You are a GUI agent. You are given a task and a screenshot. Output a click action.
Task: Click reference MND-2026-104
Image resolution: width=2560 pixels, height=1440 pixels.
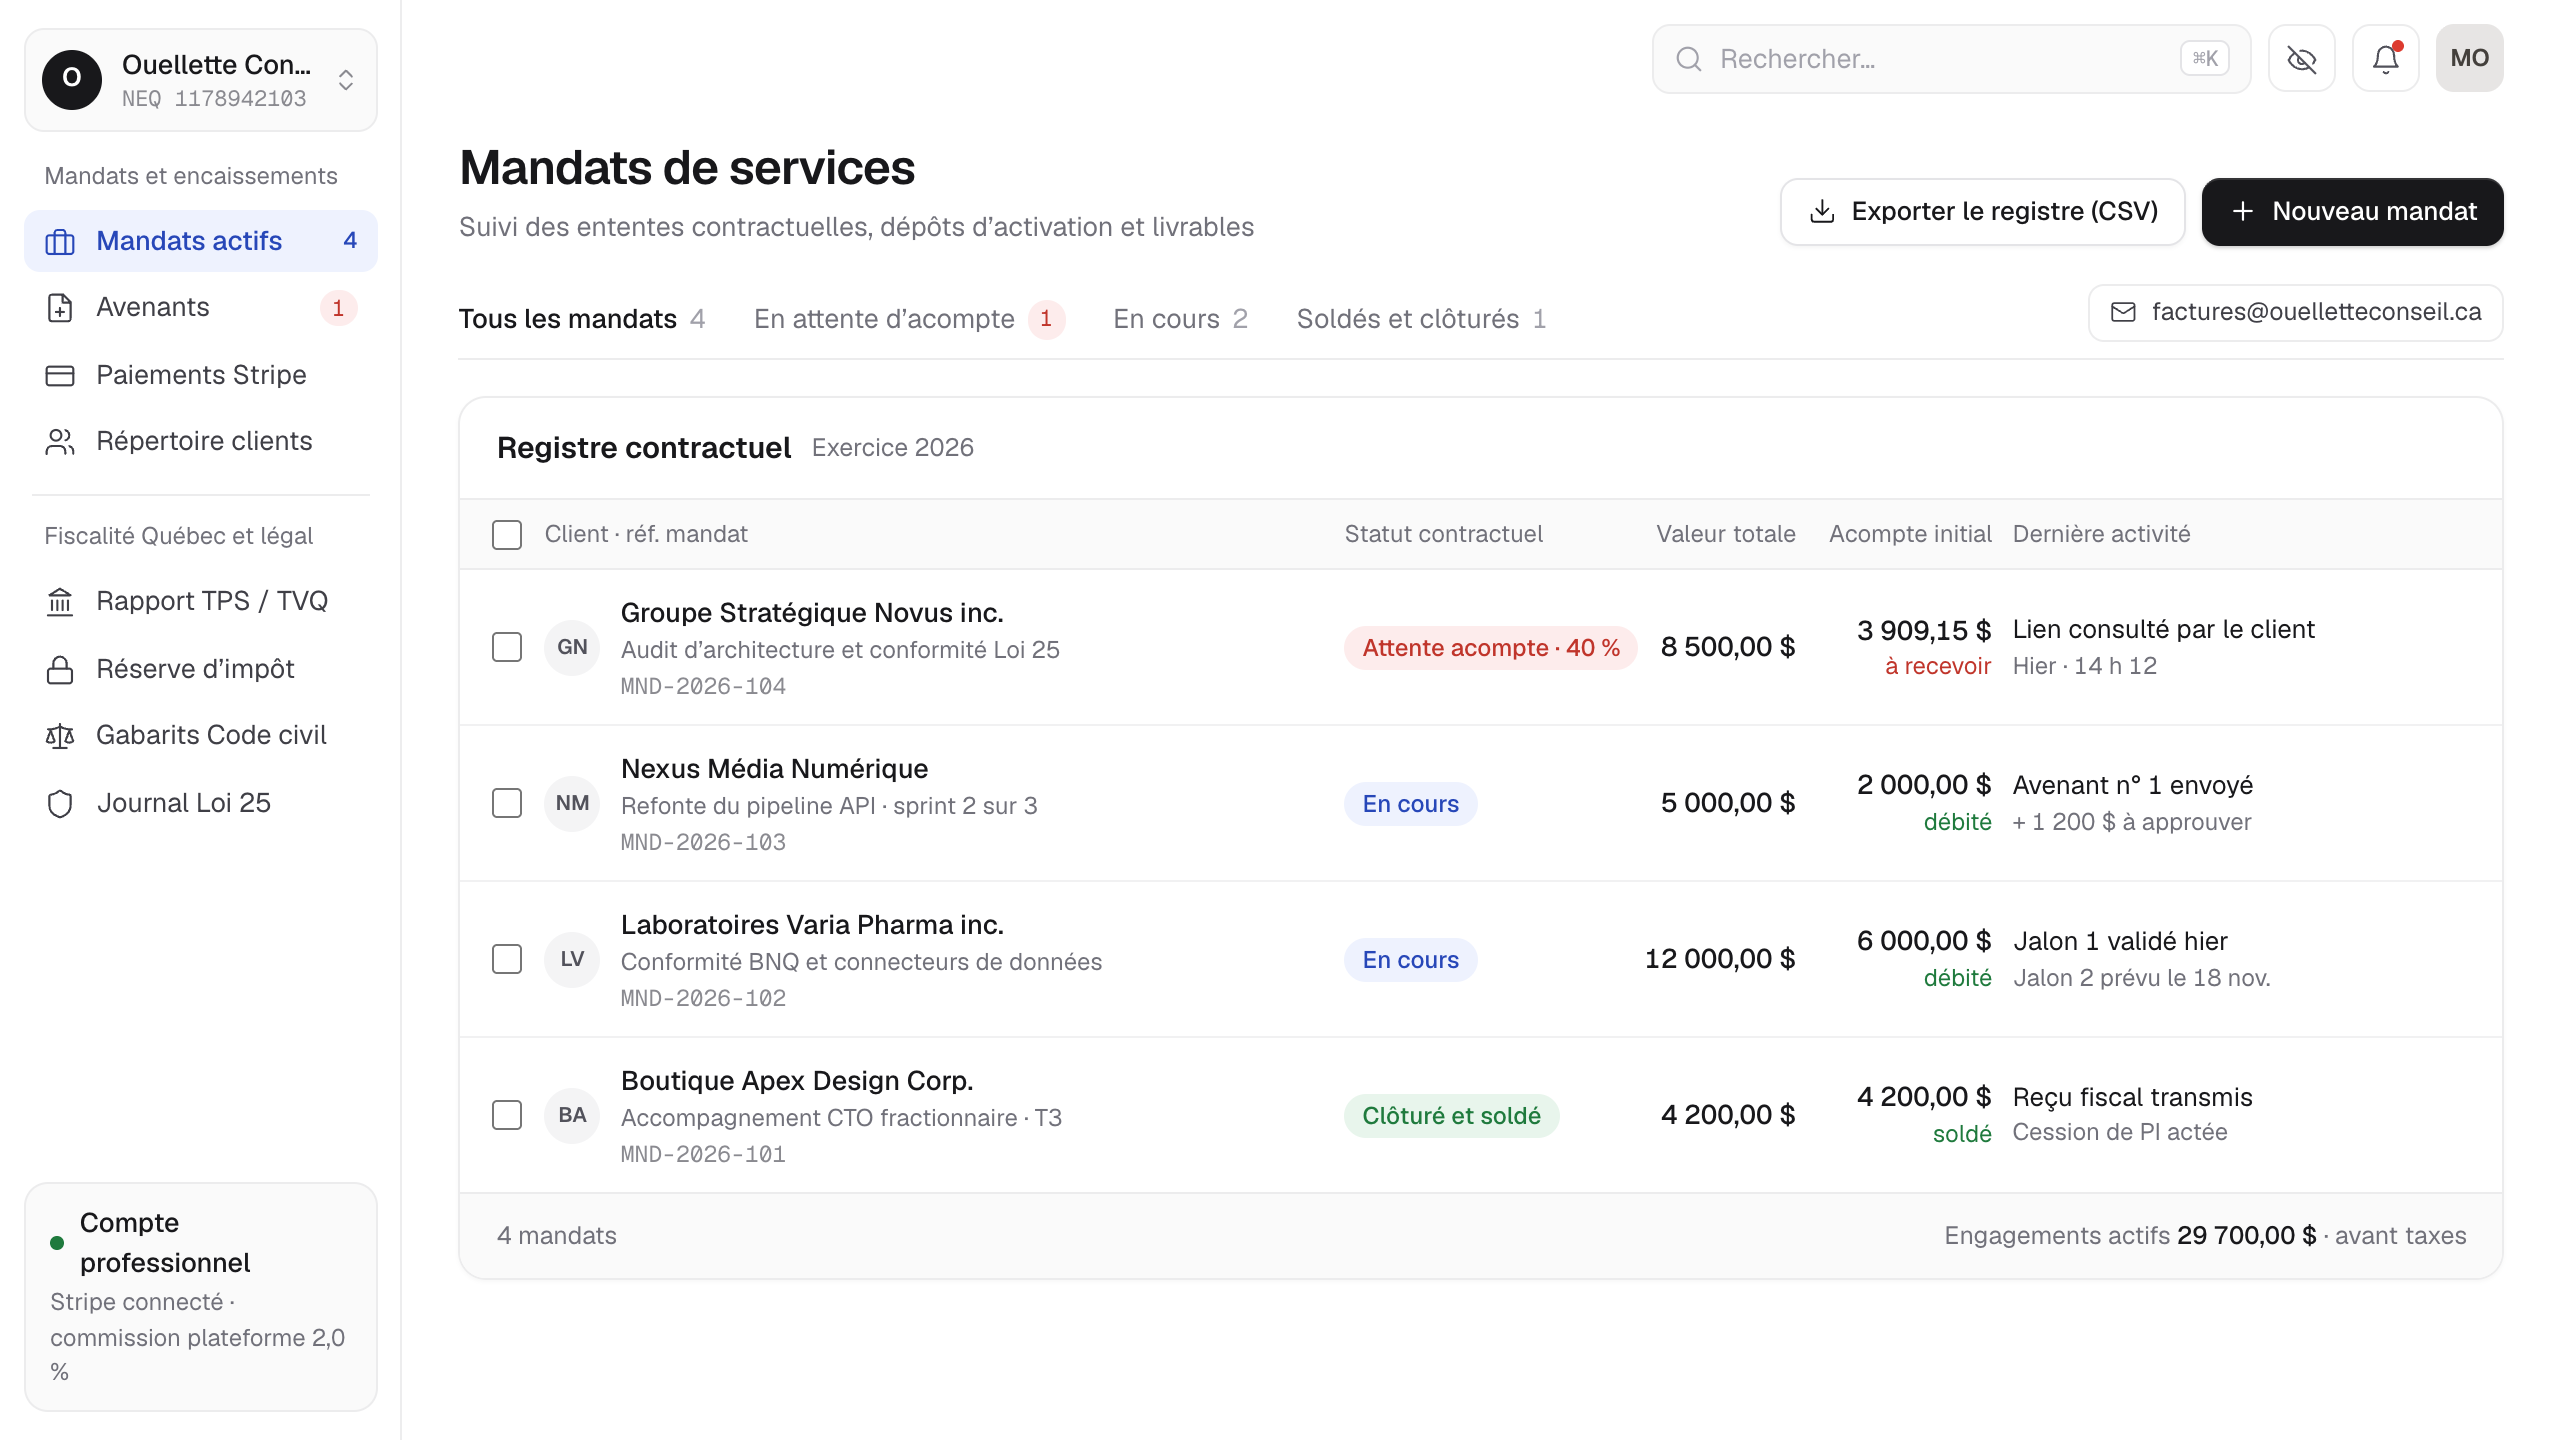[x=703, y=687]
